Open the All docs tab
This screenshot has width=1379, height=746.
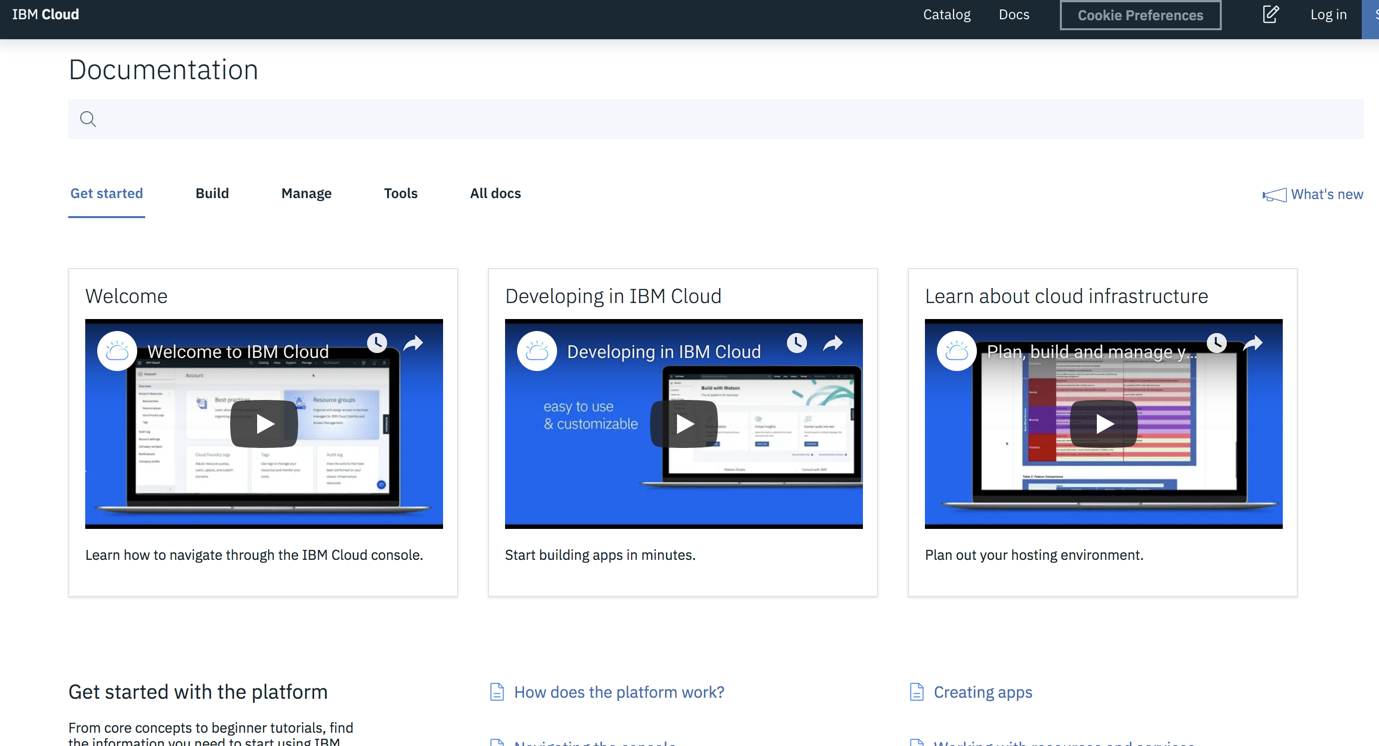pyautogui.click(x=495, y=193)
